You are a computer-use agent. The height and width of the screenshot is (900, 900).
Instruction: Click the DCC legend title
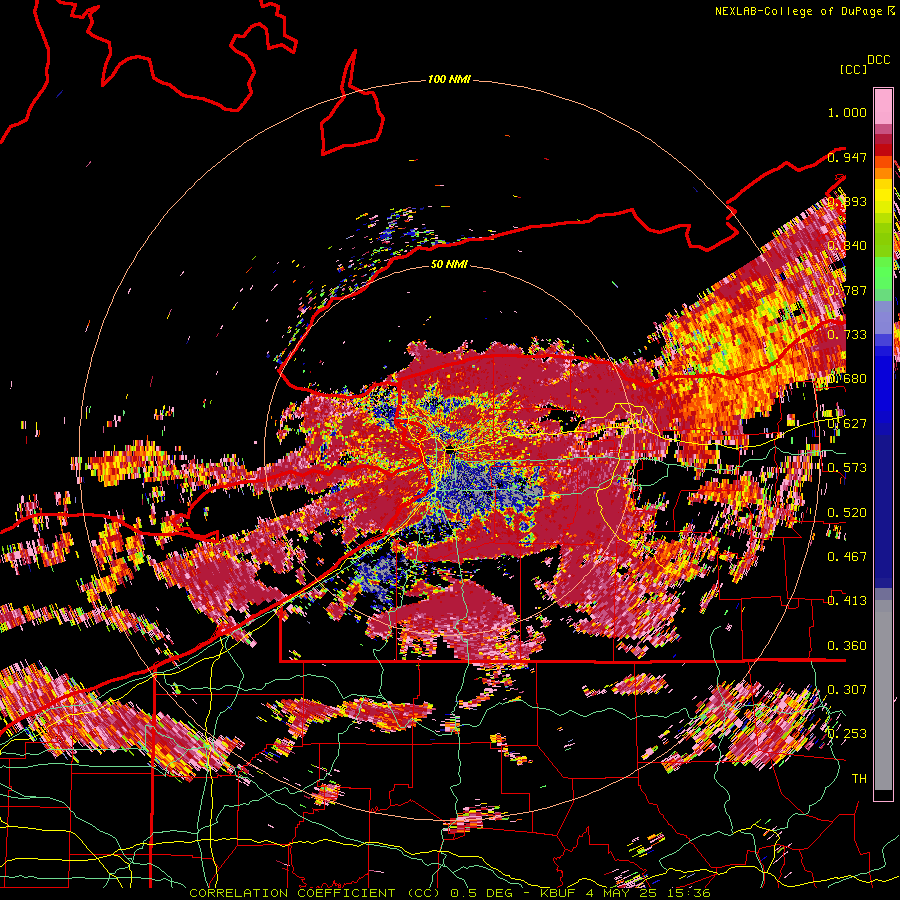click(x=878, y=60)
